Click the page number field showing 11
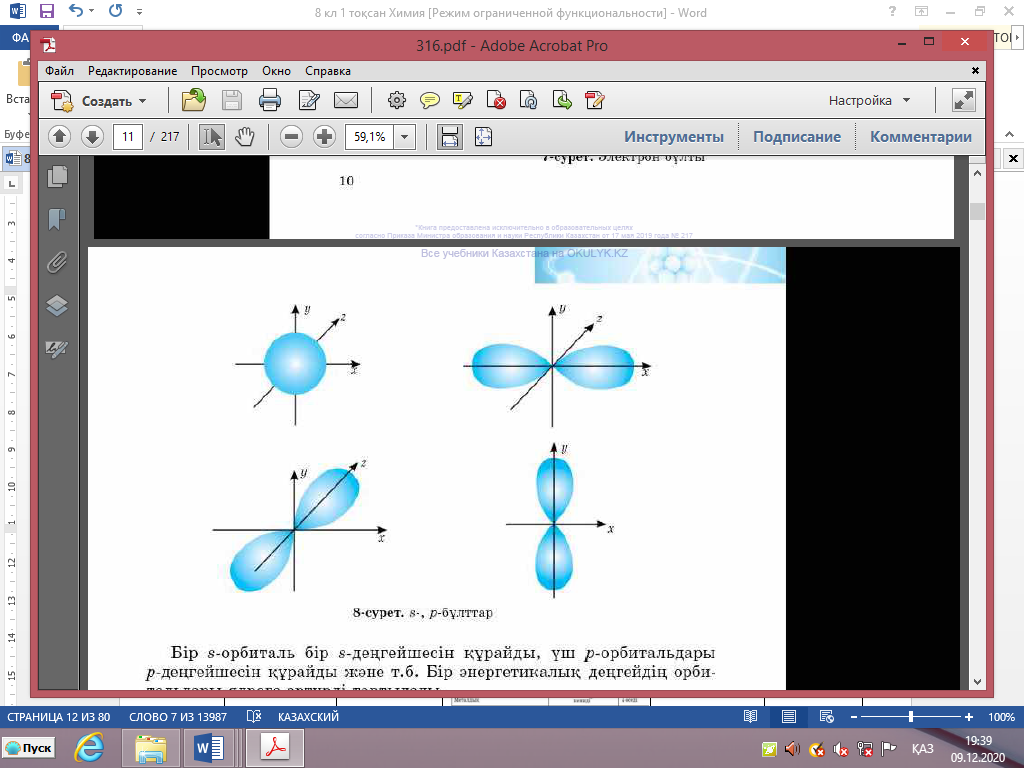 128,136
